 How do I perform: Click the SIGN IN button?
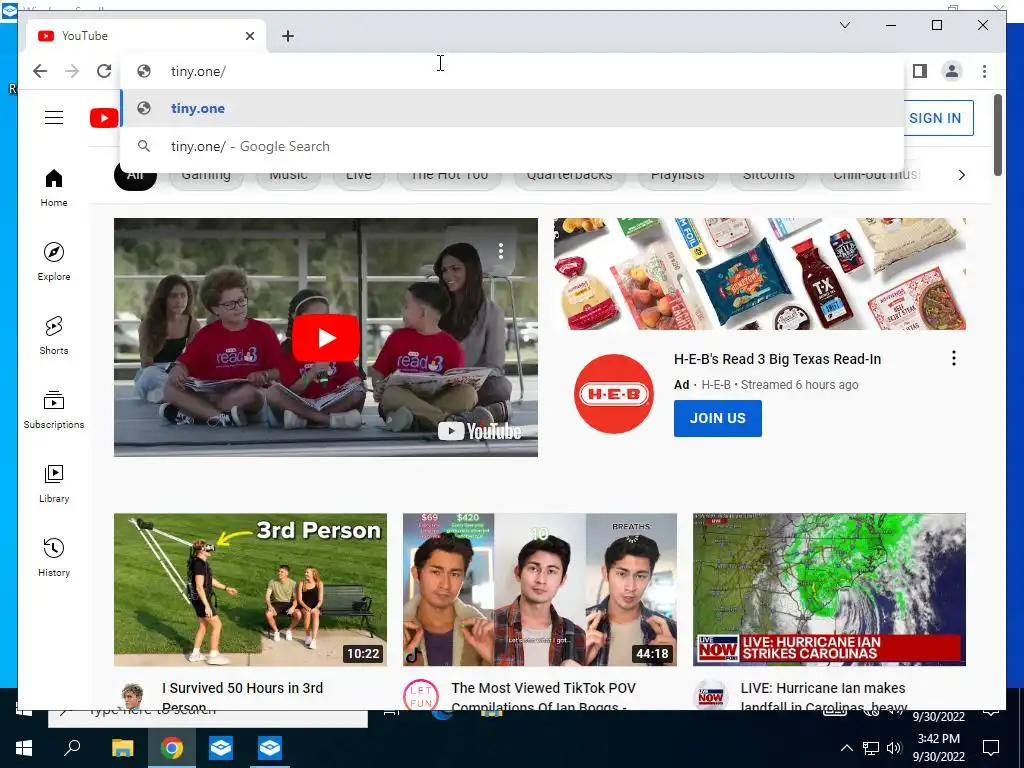coord(935,118)
